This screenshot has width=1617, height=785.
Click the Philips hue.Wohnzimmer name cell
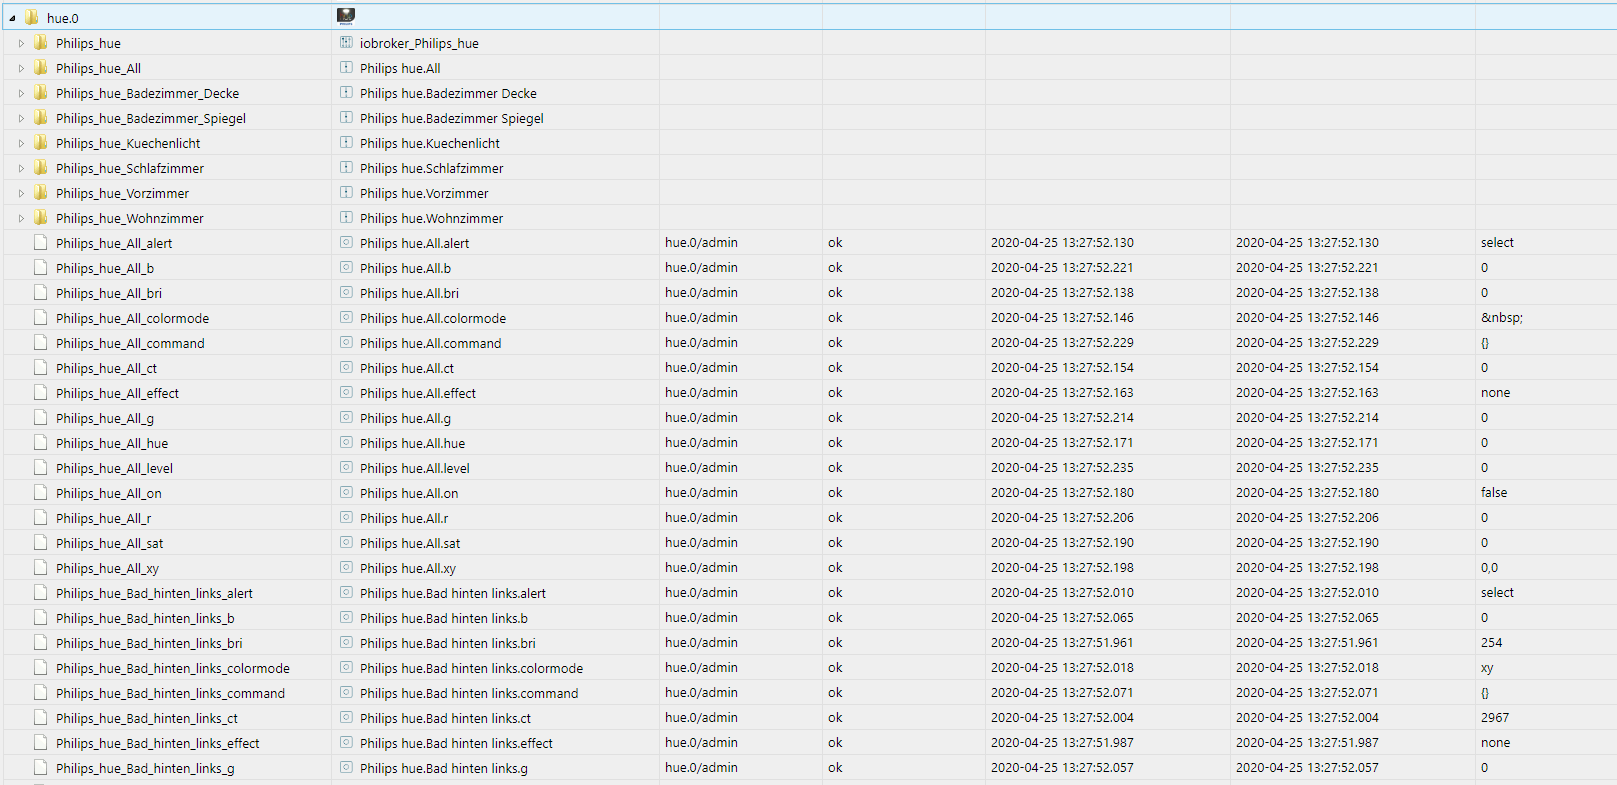[431, 218]
